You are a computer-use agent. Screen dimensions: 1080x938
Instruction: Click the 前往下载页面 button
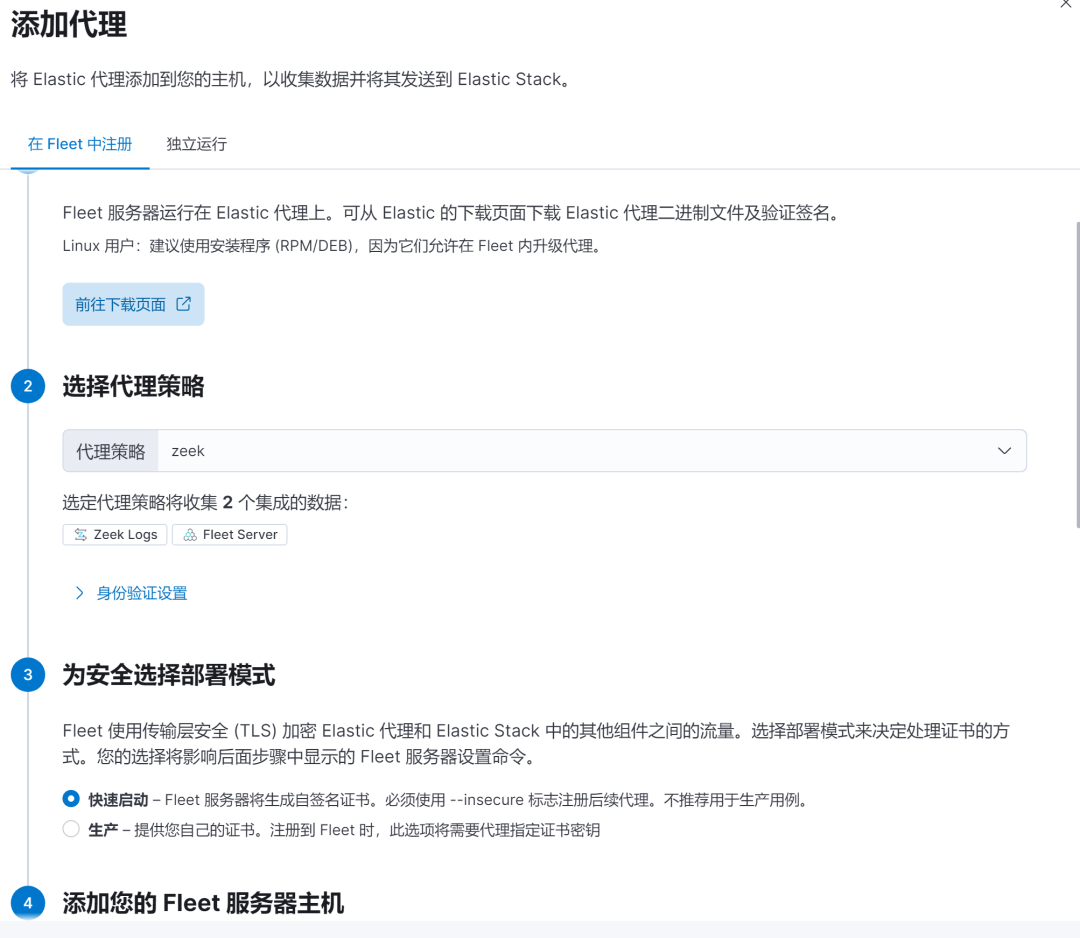pyautogui.click(x=133, y=304)
